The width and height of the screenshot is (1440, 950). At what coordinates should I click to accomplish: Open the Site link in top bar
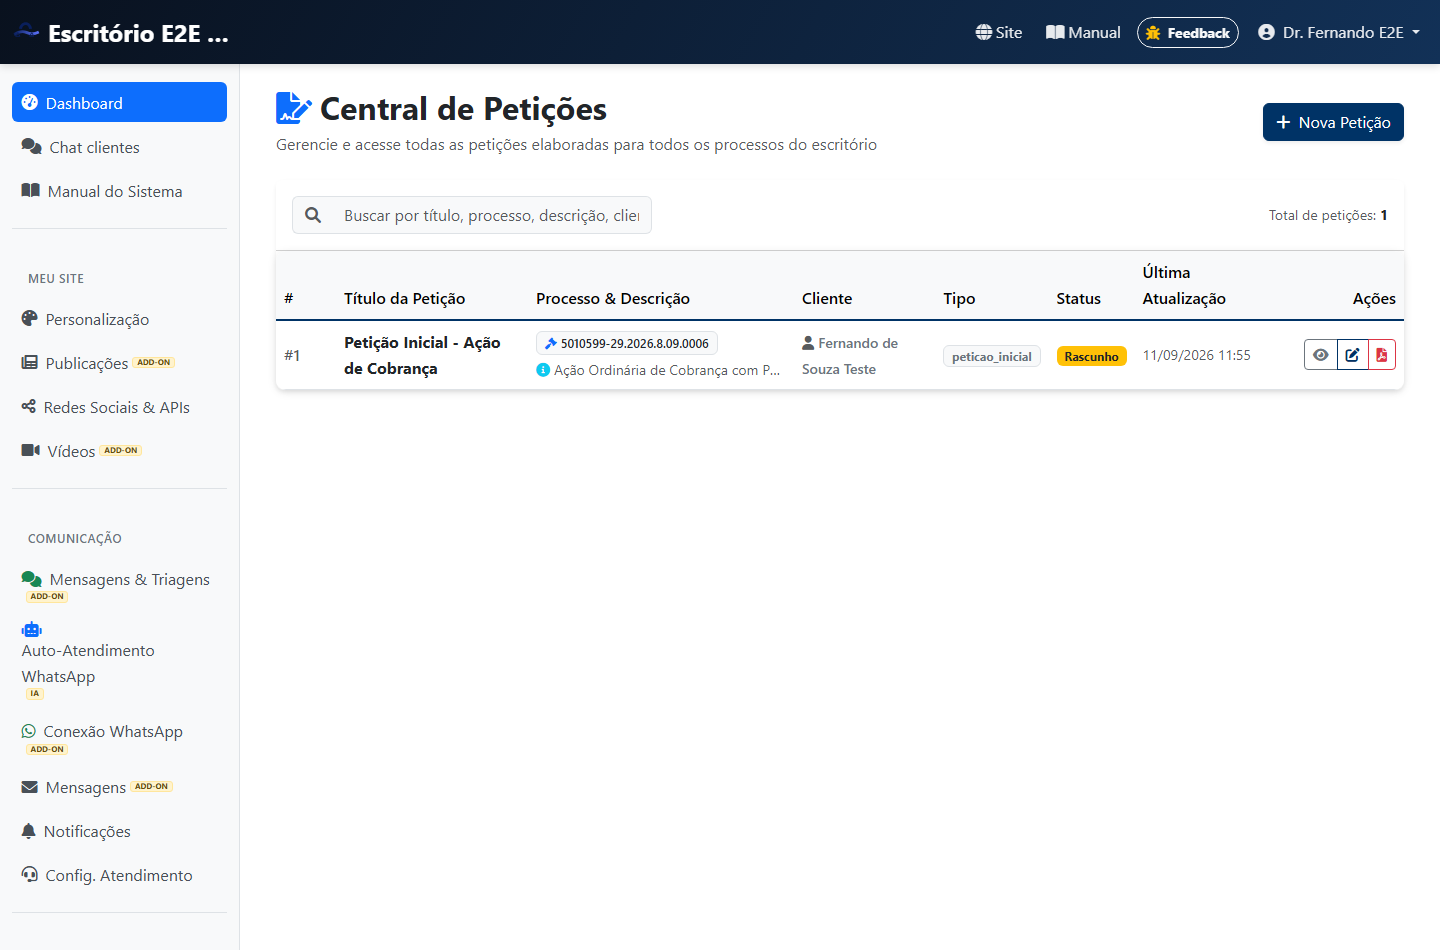(999, 32)
